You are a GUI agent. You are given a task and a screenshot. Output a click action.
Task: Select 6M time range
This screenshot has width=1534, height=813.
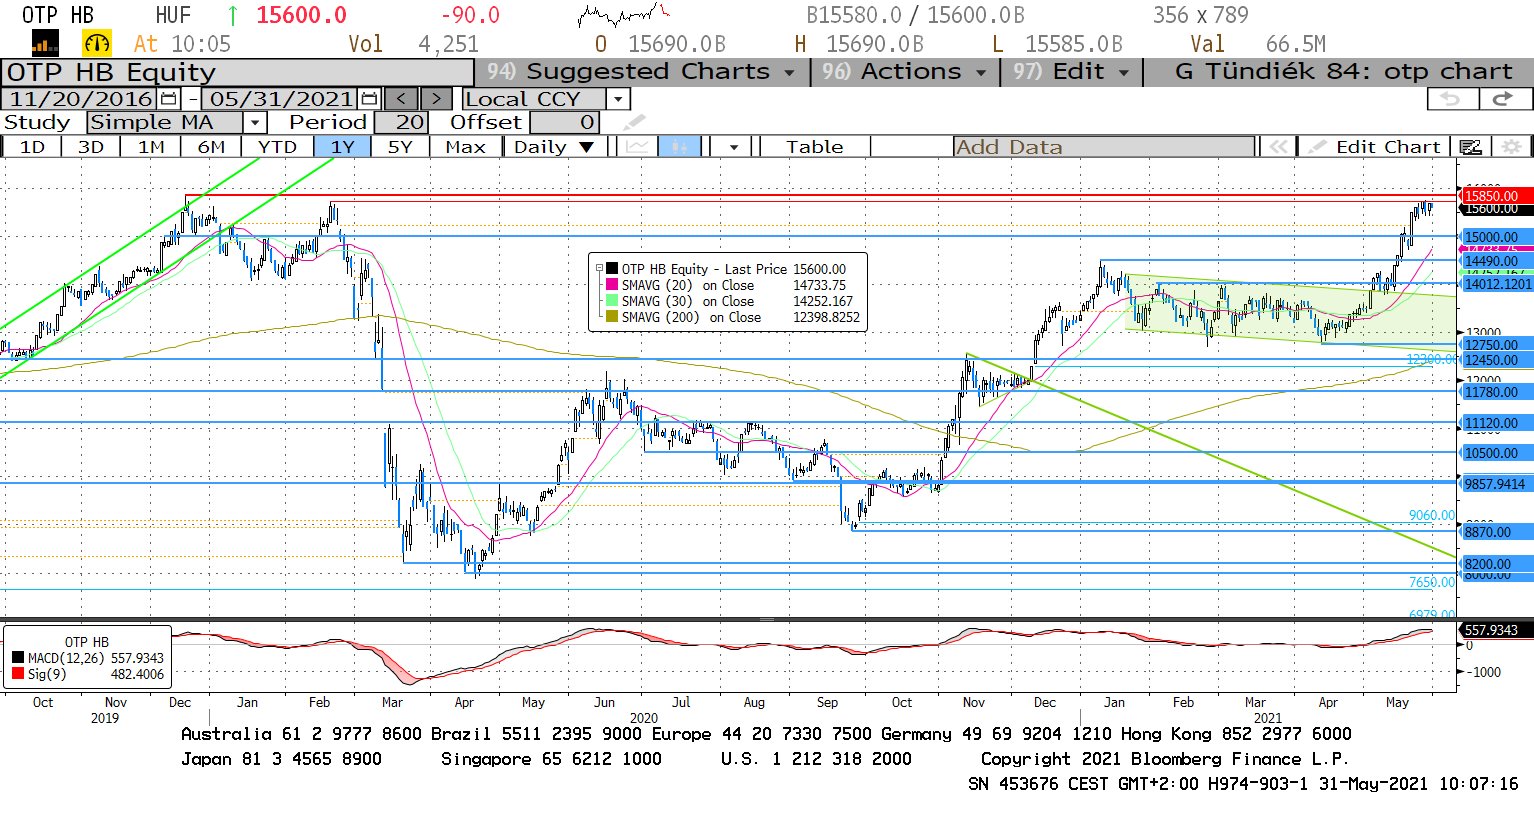pyautogui.click(x=211, y=147)
